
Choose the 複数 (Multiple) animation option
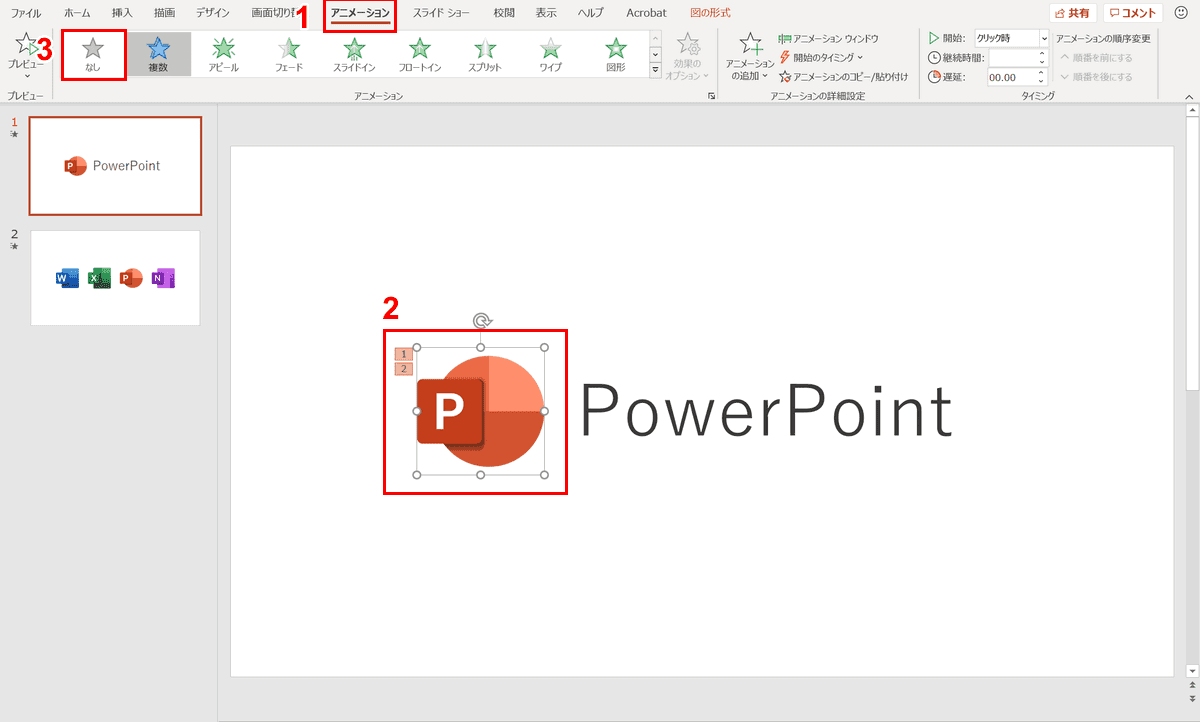[158, 55]
